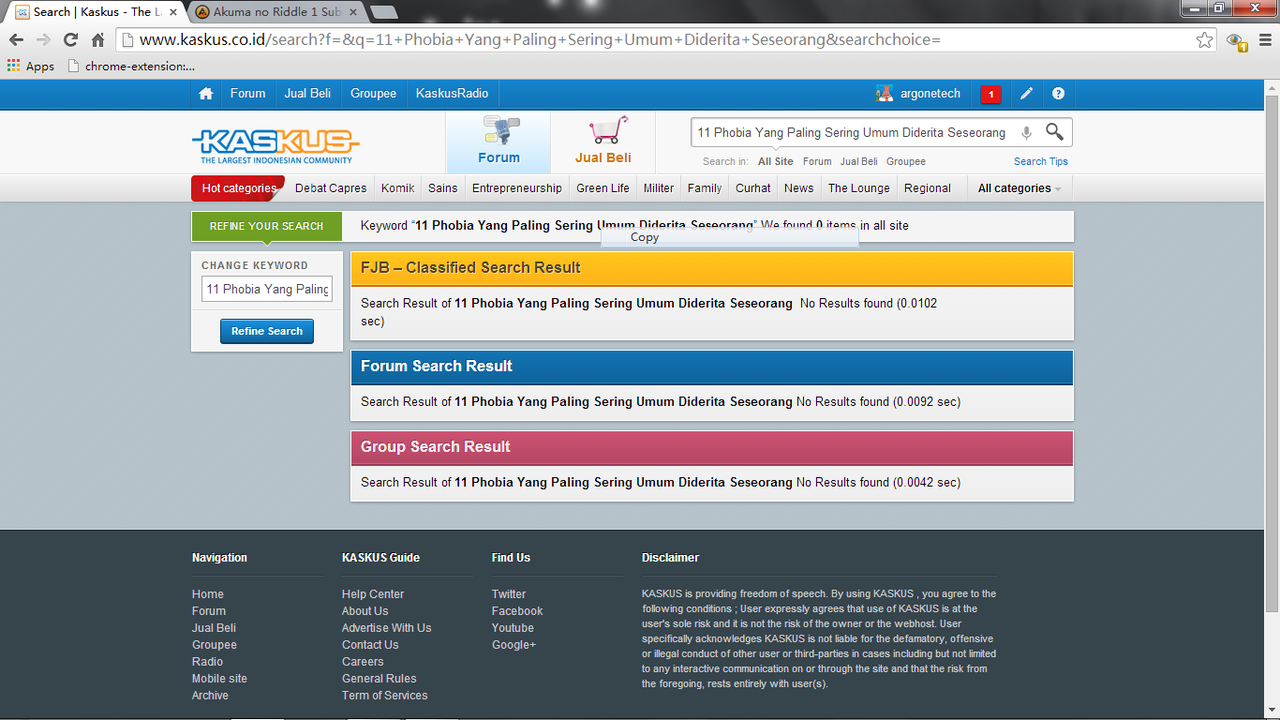Open the Regional category
Viewport: 1280px width, 720px height.
pos(927,188)
